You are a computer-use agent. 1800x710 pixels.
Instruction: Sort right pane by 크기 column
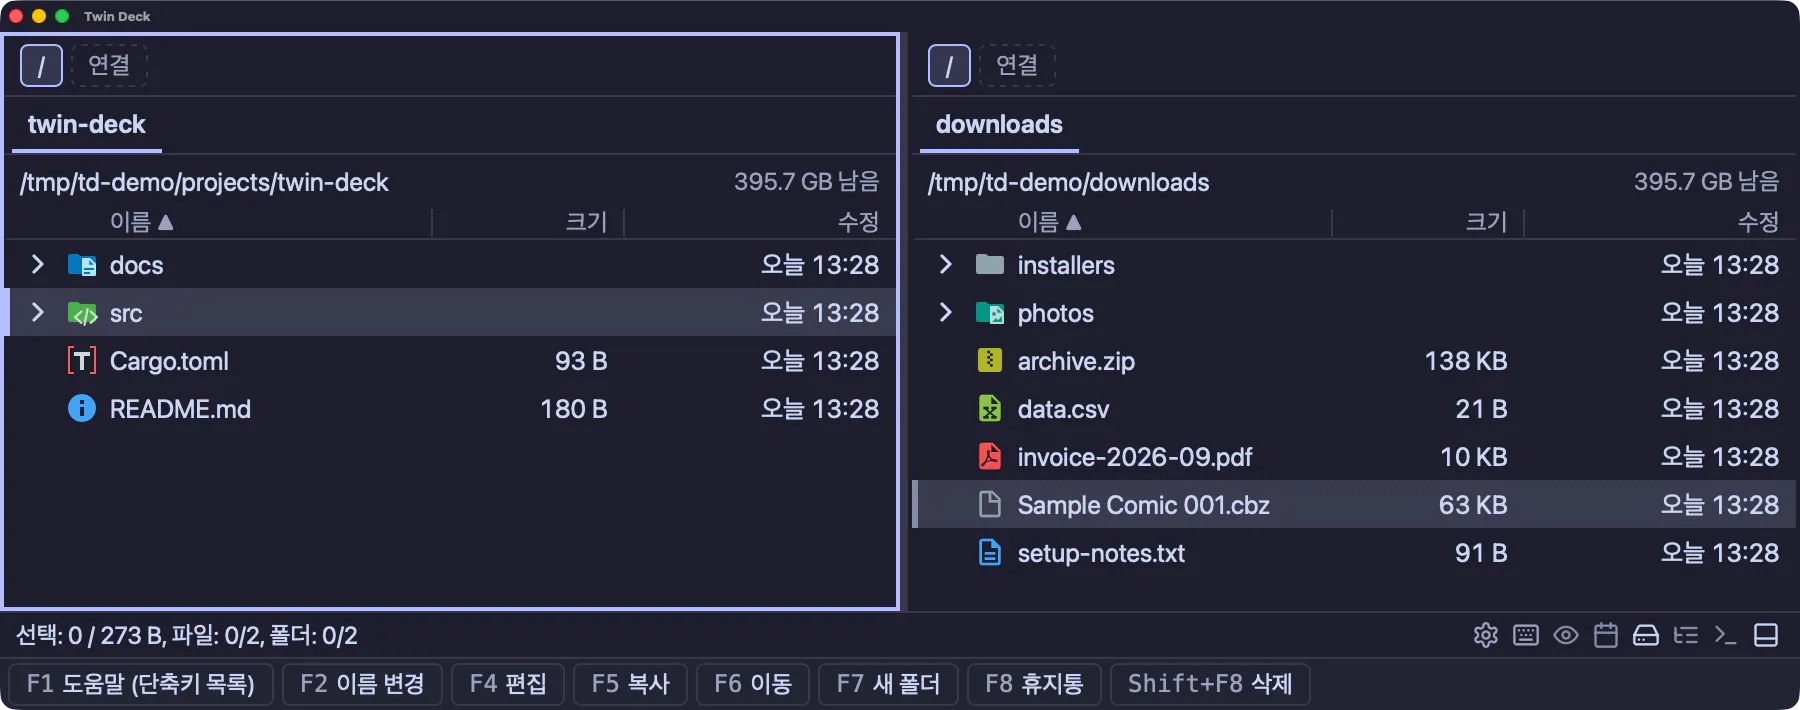[x=1486, y=222]
